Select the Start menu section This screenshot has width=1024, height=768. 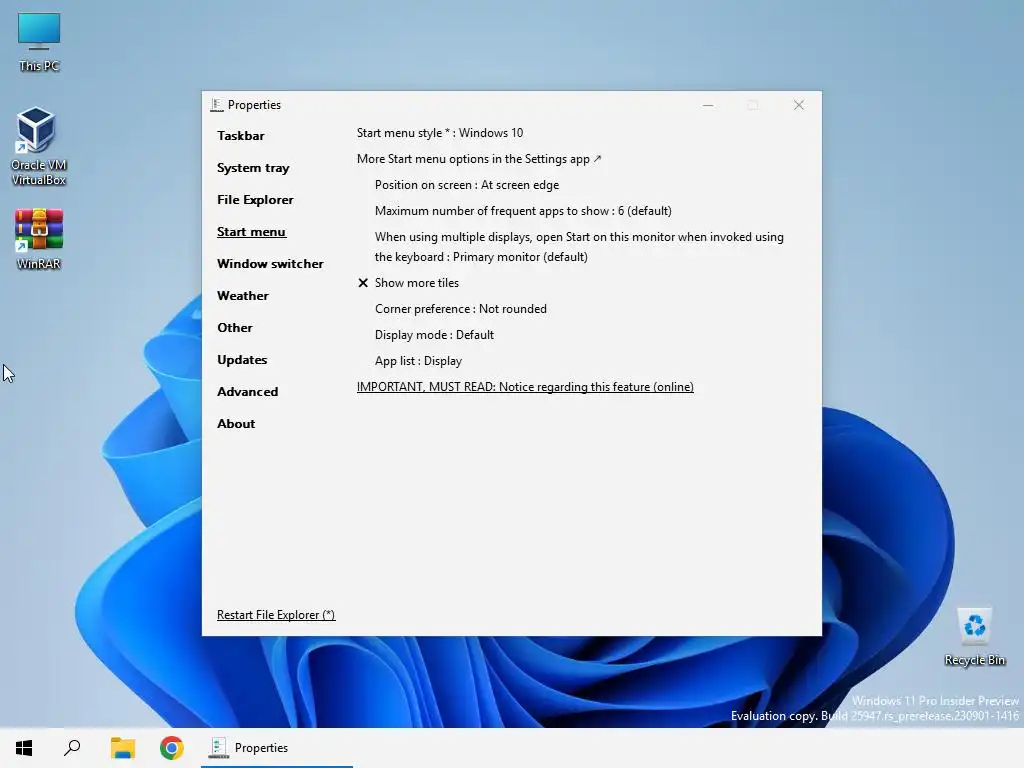point(251,232)
